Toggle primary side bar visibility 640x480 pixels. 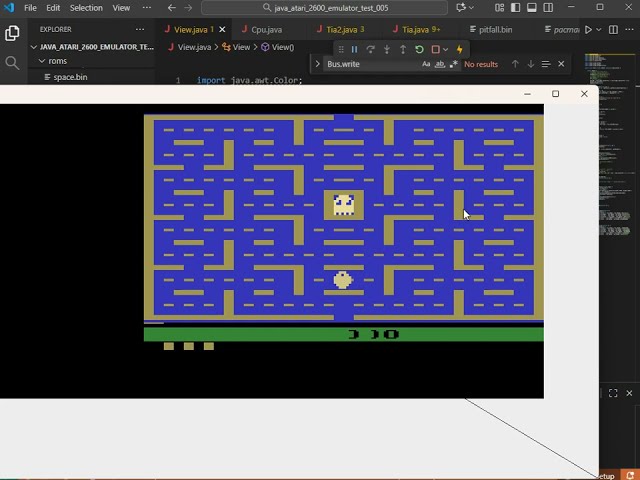click(x=516, y=8)
